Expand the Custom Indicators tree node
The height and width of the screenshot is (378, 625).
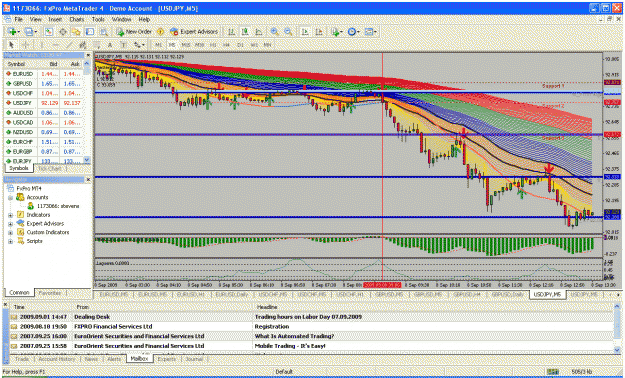(x=10, y=233)
